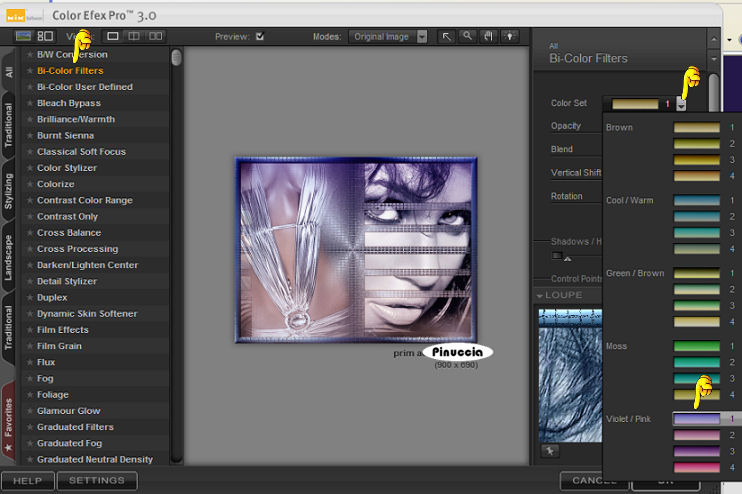Toggle favorite star for Burnt Sienna
The image size is (742, 494).
click(x=30, y=135)
